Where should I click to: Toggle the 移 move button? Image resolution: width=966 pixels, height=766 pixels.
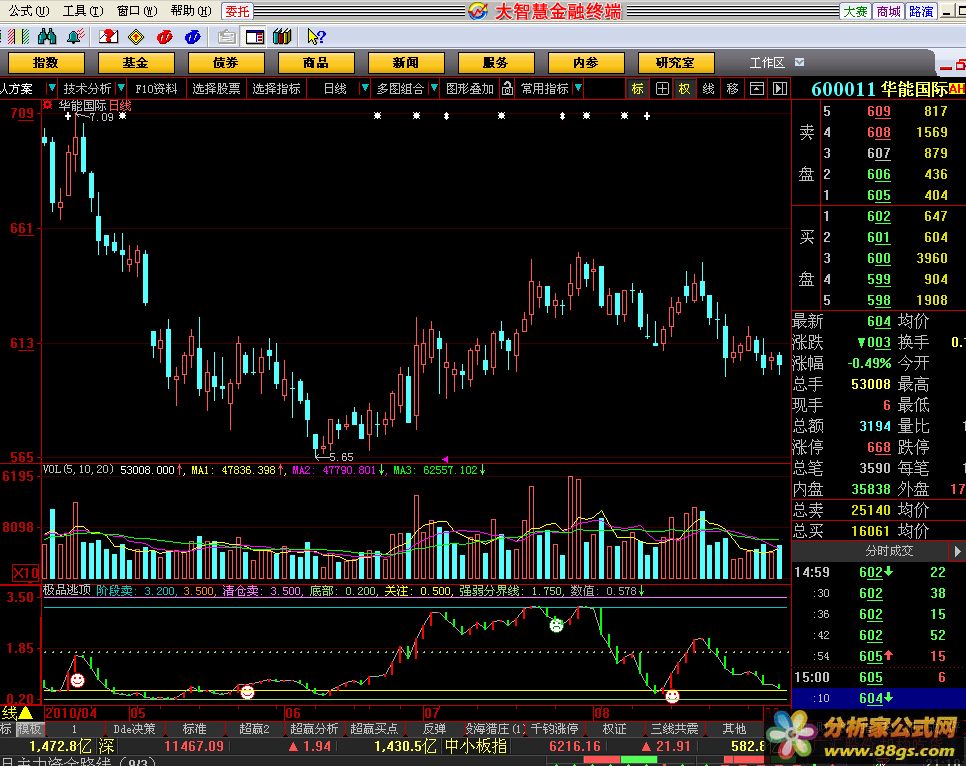coord(733,89)
